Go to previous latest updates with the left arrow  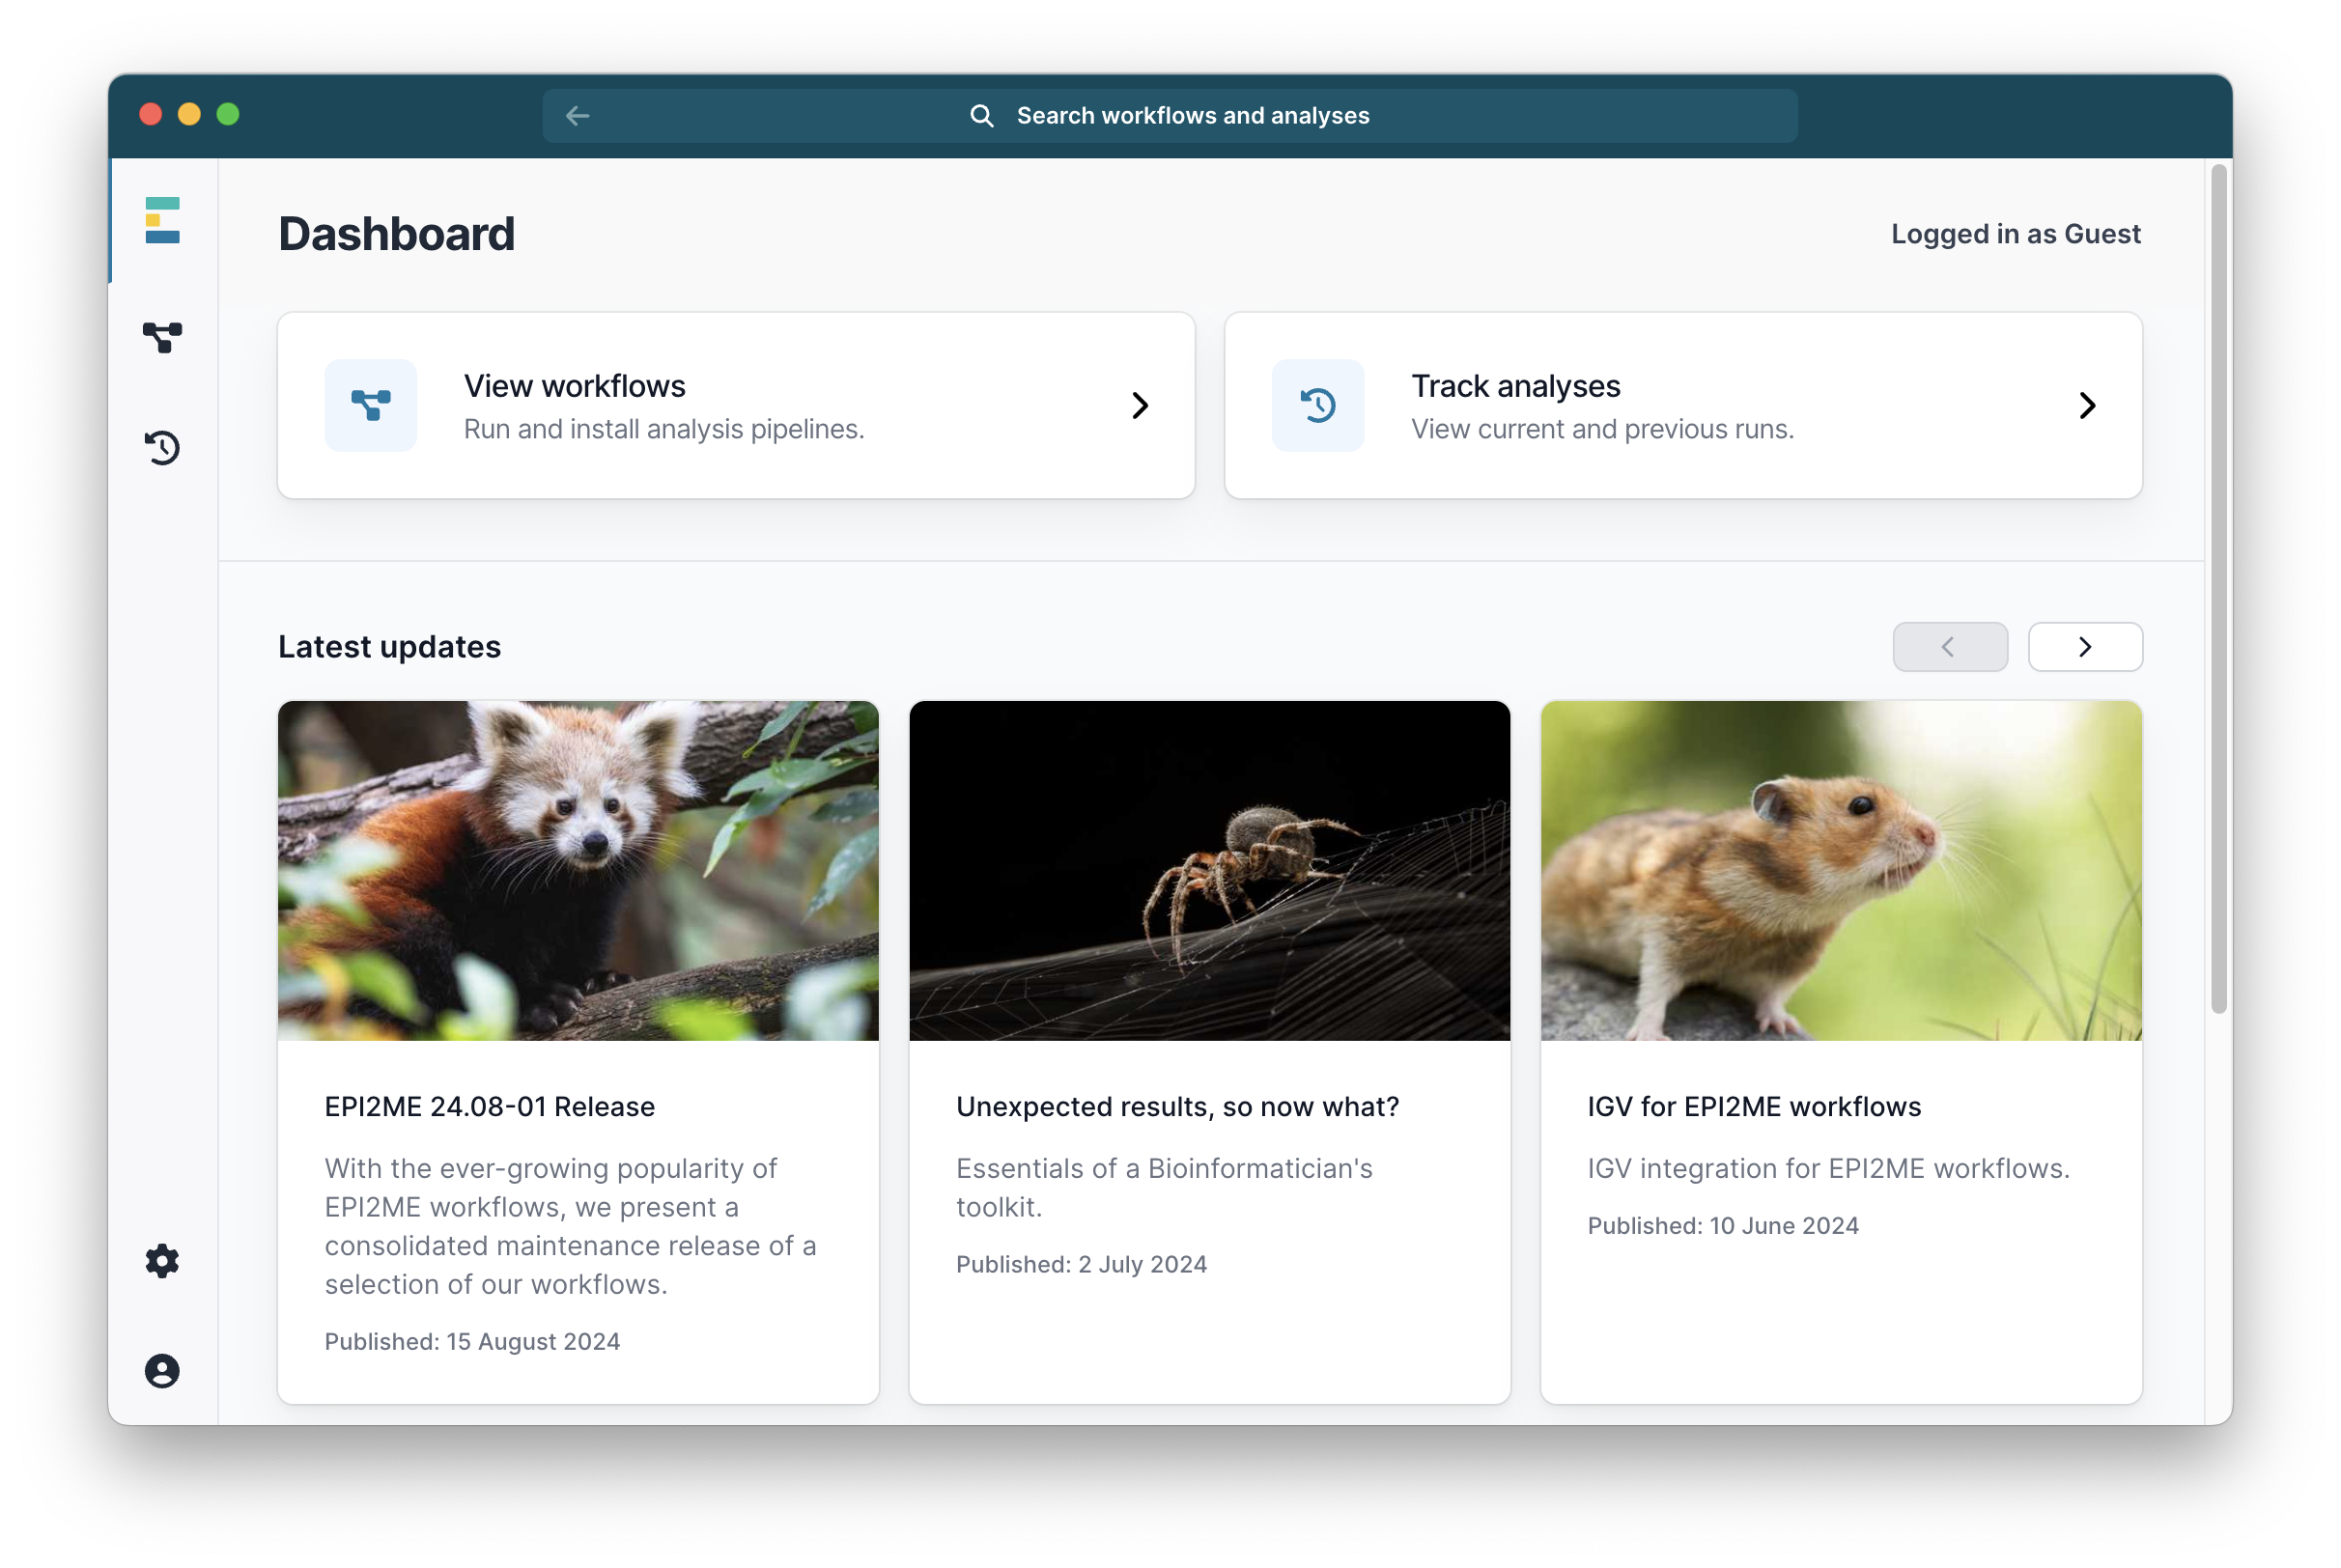pos(1949,647)
